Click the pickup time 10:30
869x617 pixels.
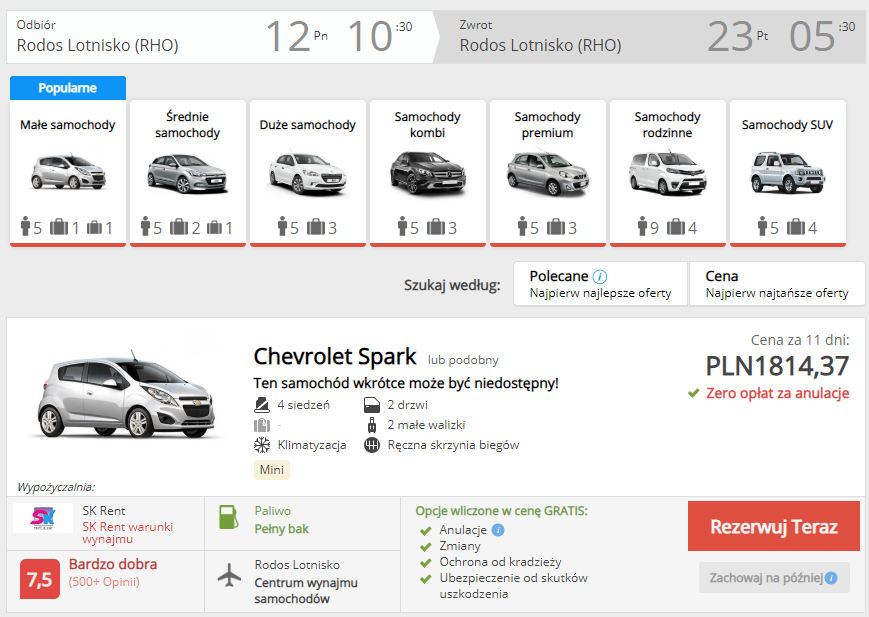click(380, 37)
